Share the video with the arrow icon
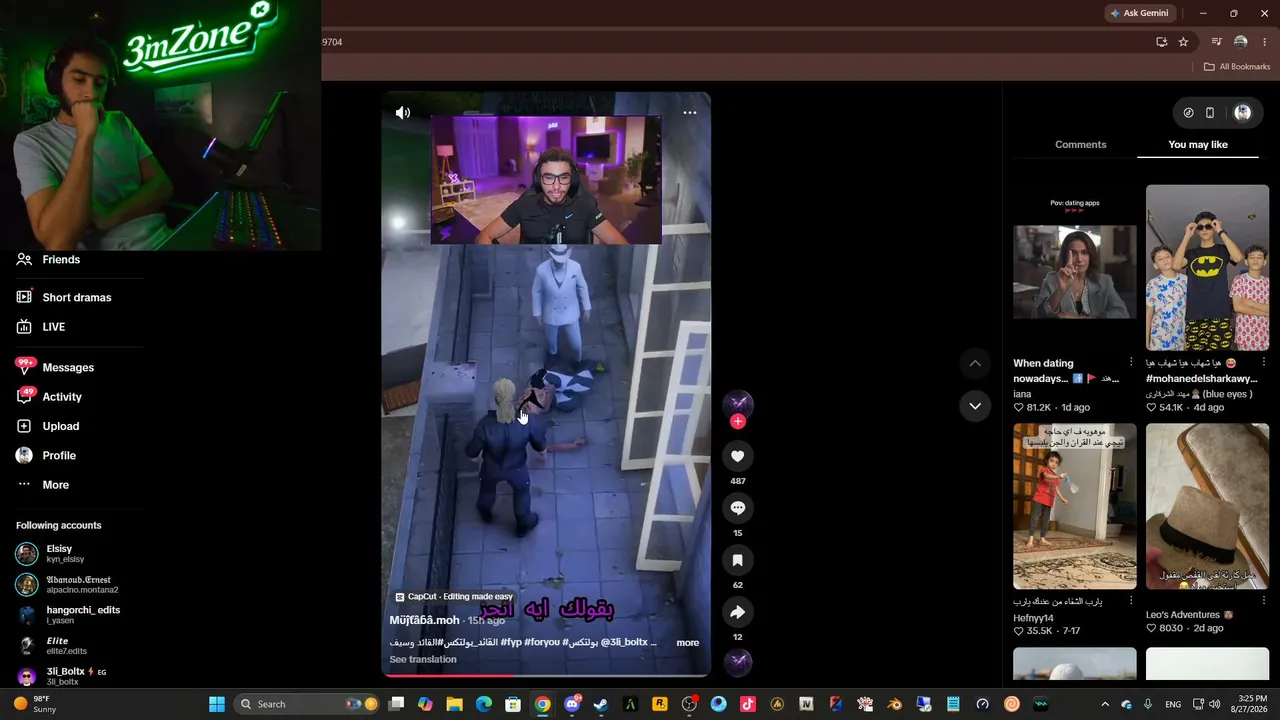1280x720 pixels. 738,612
